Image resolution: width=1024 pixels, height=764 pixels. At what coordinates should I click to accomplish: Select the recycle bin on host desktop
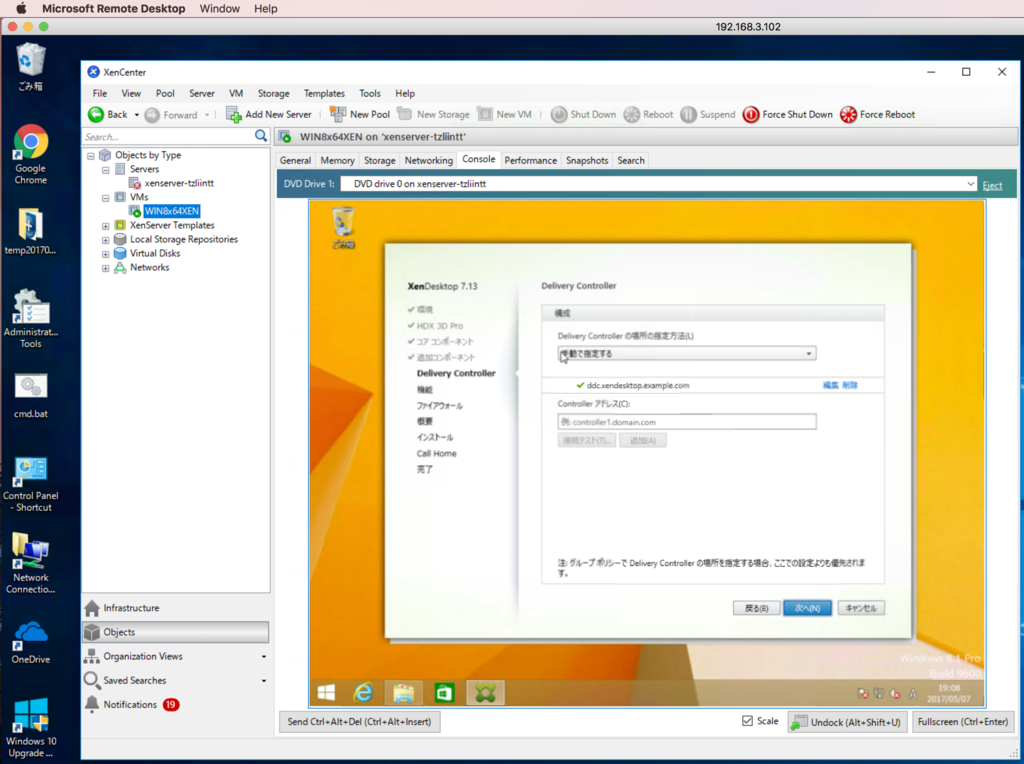pyautogui.click(x=30, y=67)
